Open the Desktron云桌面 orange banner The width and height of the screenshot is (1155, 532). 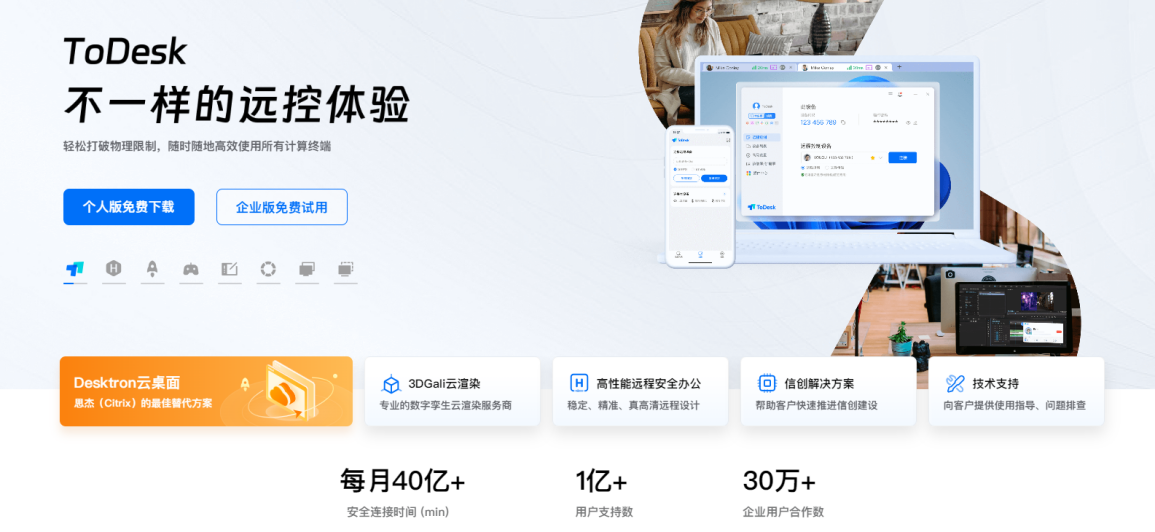pyautogui.click(x=206, y=392)
